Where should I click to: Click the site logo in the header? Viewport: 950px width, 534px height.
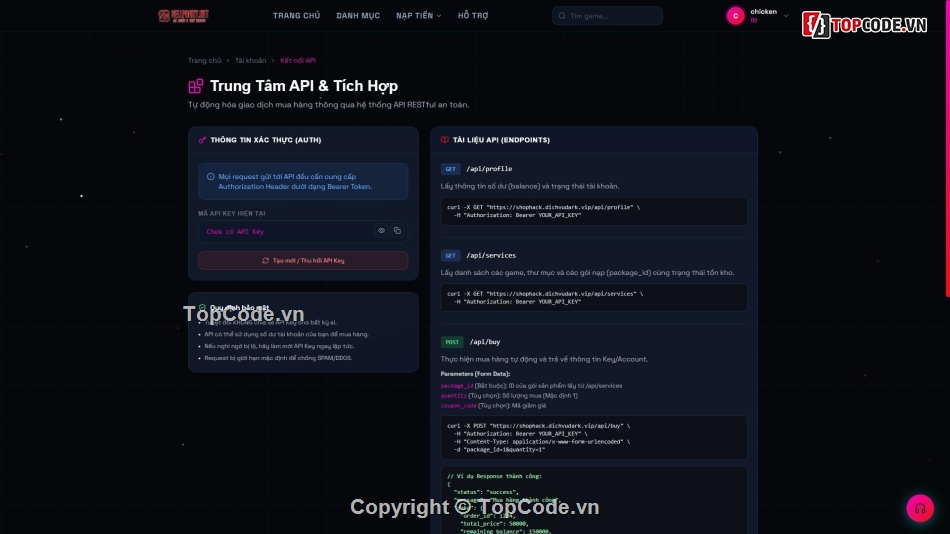pyautogui.click(x=184, y=16)
